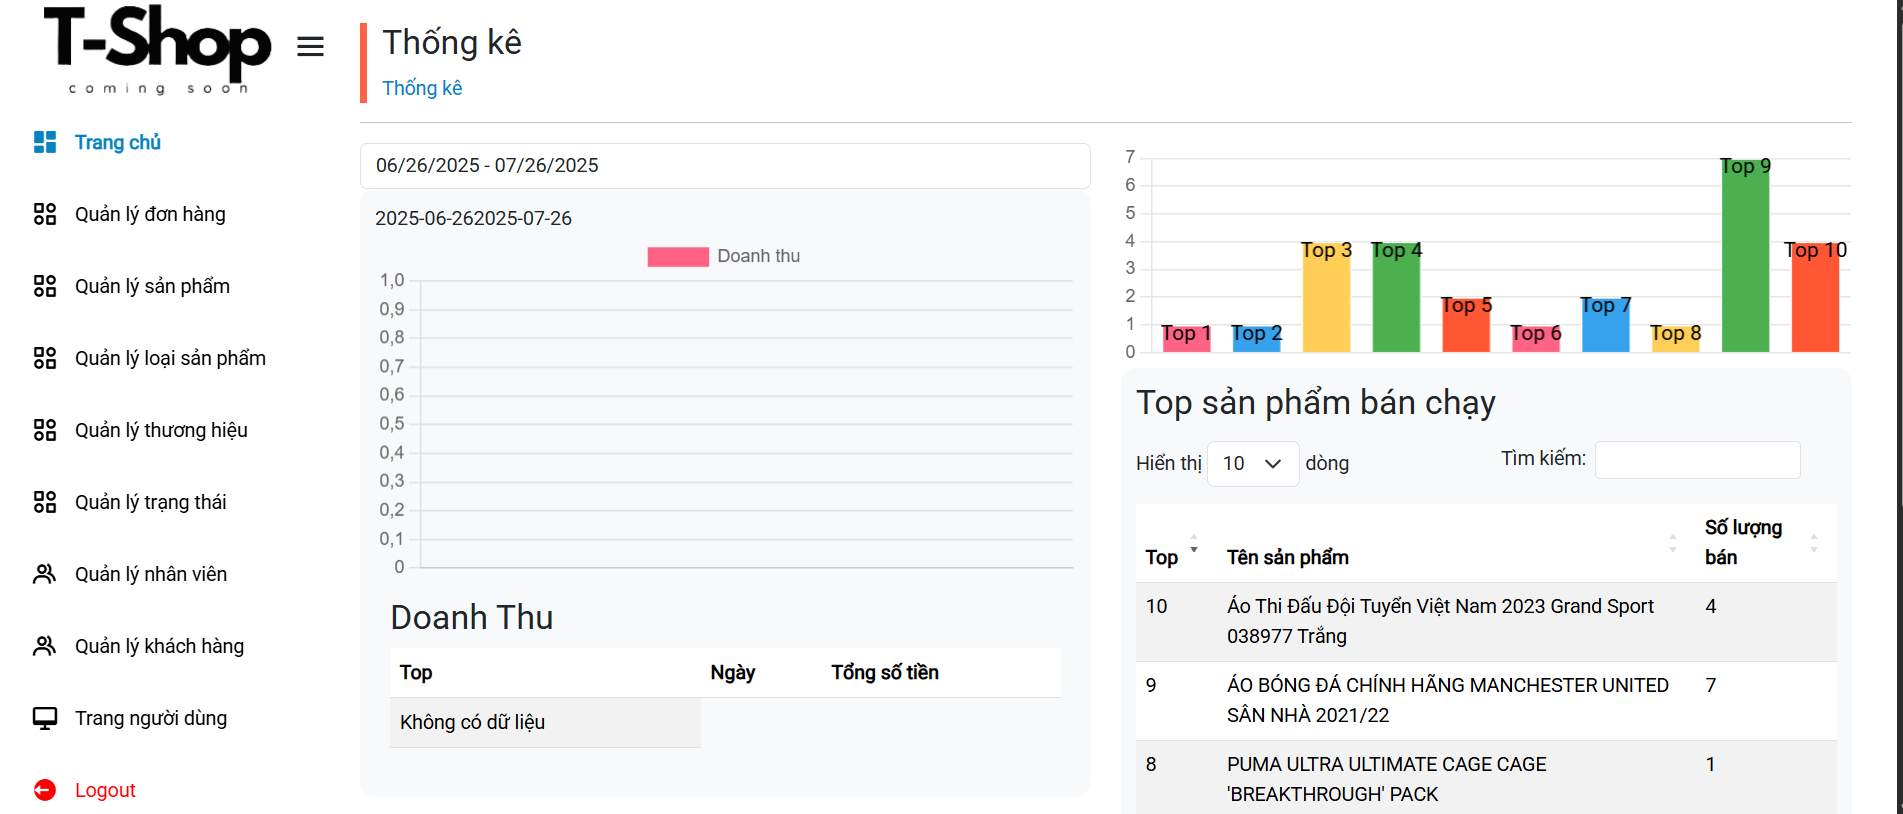The height and width of the screenshot is (814, 1903).
Task: Click the Top 4 green bar
Action: tap(1396, 296)
